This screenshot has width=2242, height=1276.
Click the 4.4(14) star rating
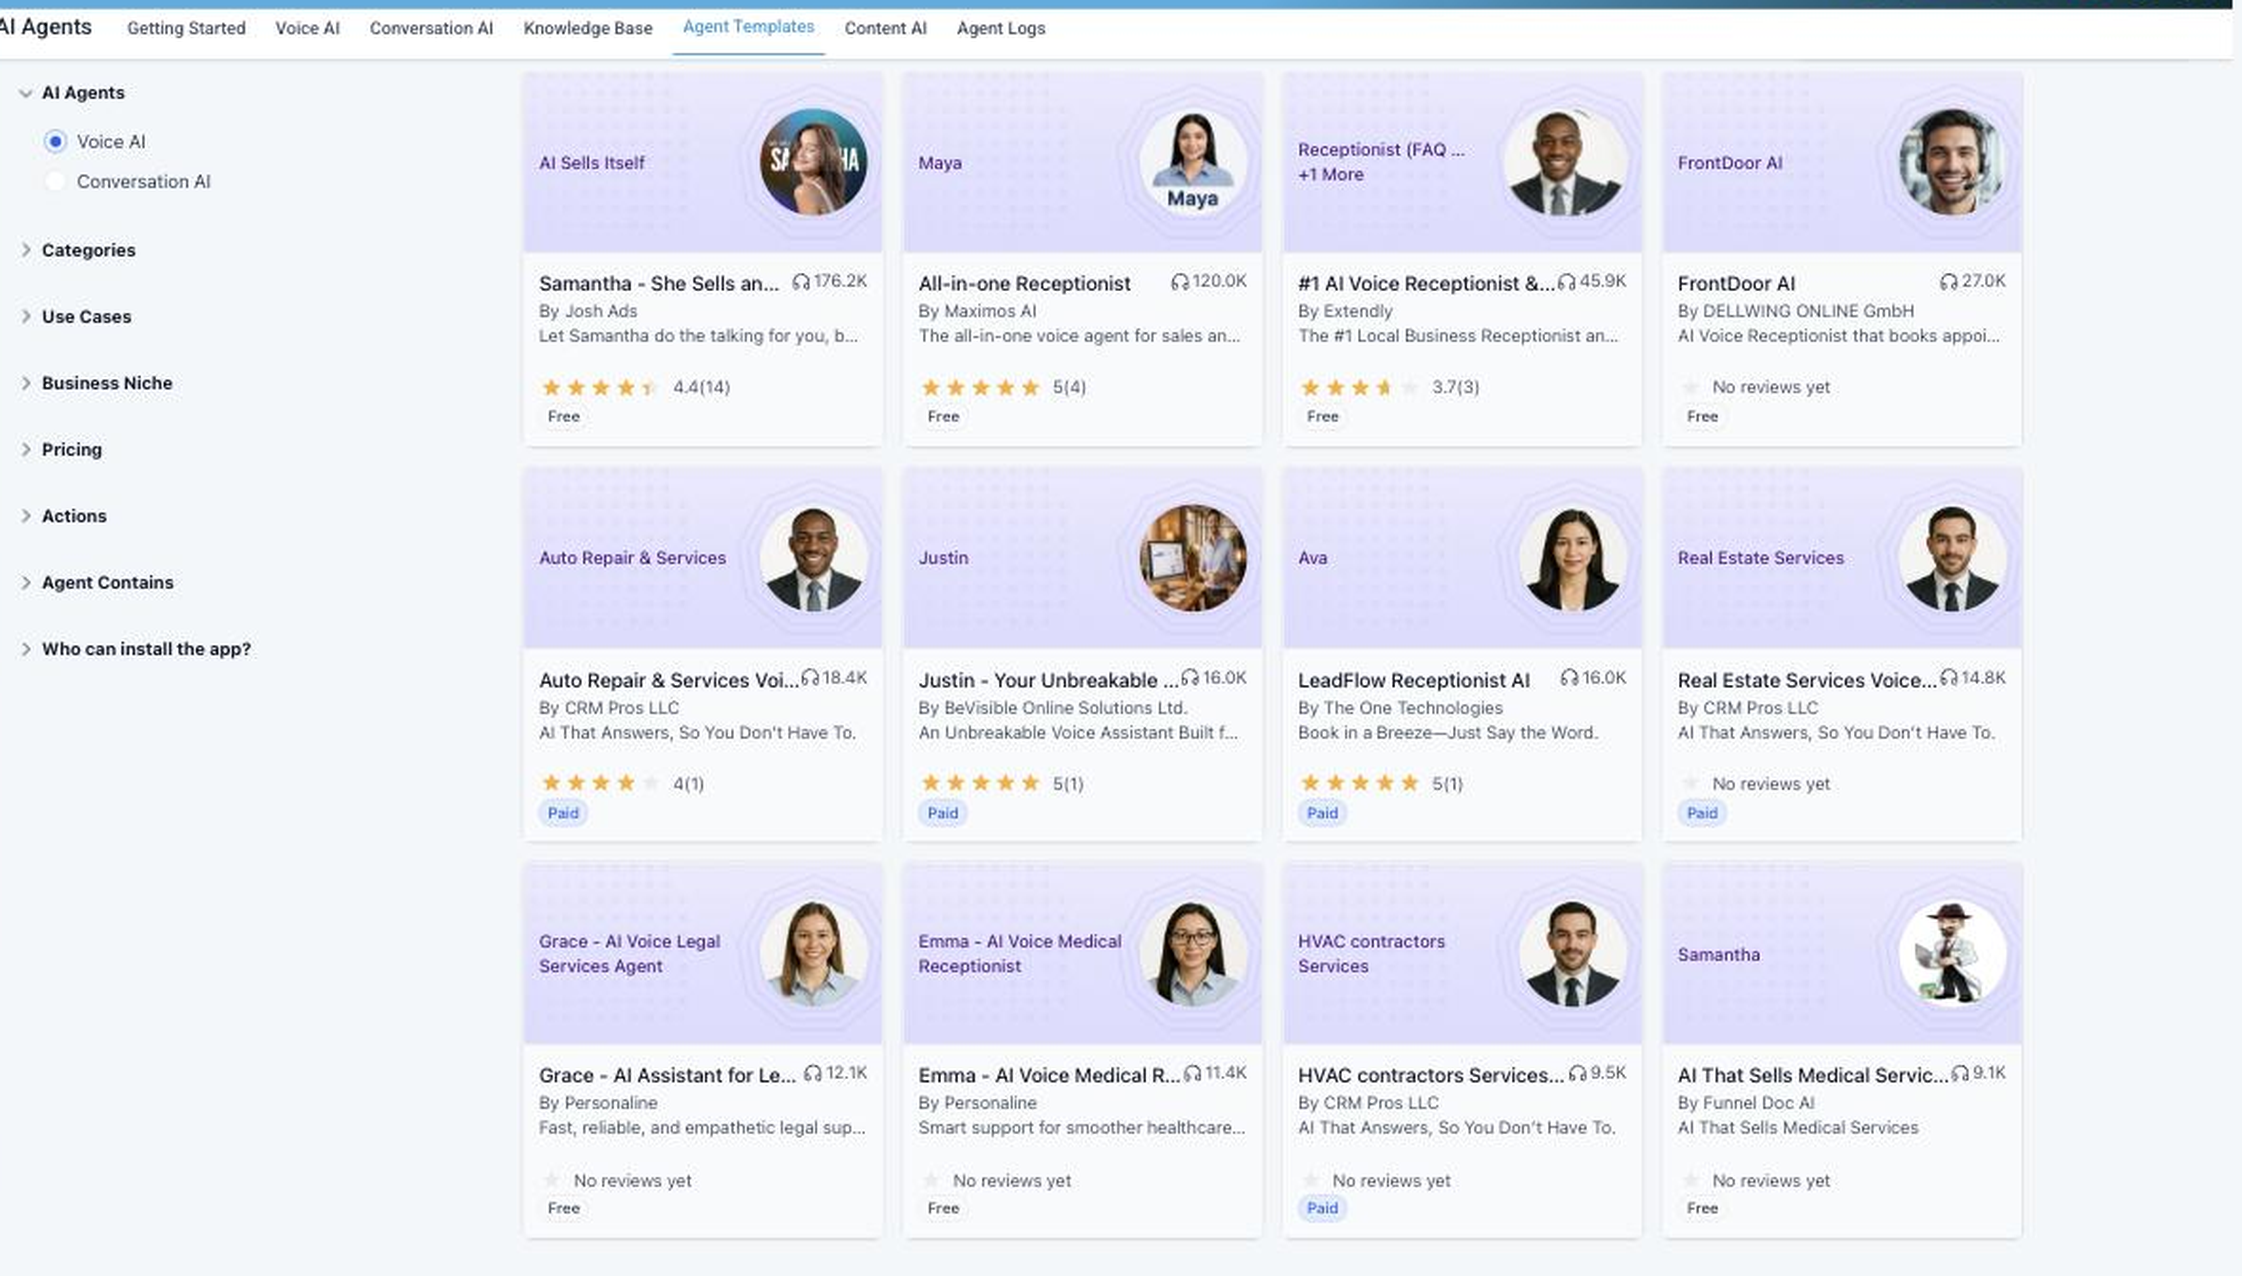pyautogui.click(x=635, y=387)
